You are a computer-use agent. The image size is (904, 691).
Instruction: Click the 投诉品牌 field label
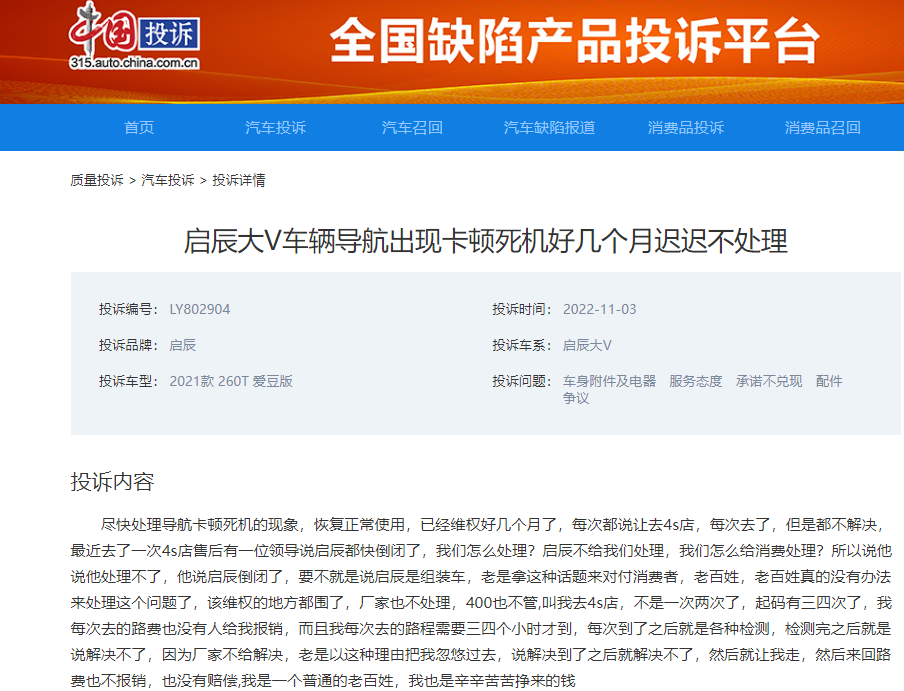click(128, 345)
